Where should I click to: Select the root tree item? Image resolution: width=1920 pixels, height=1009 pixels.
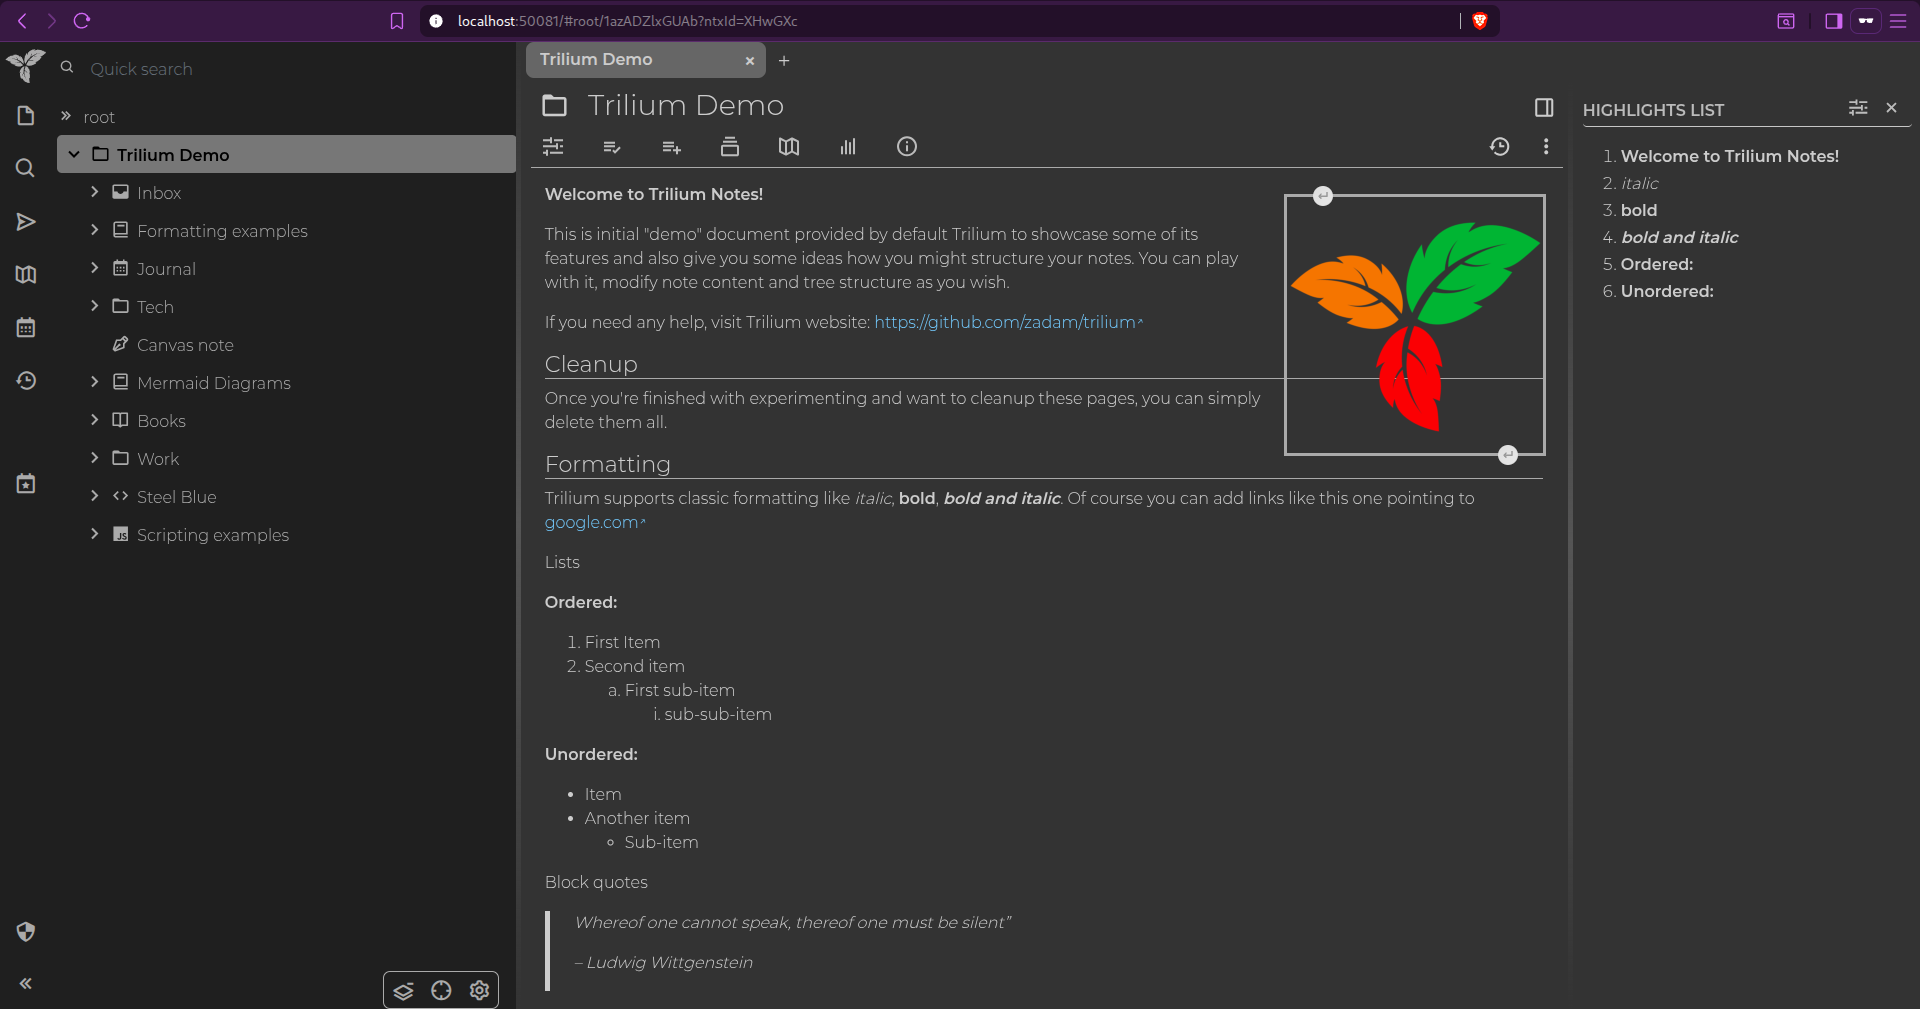[99, 117]
